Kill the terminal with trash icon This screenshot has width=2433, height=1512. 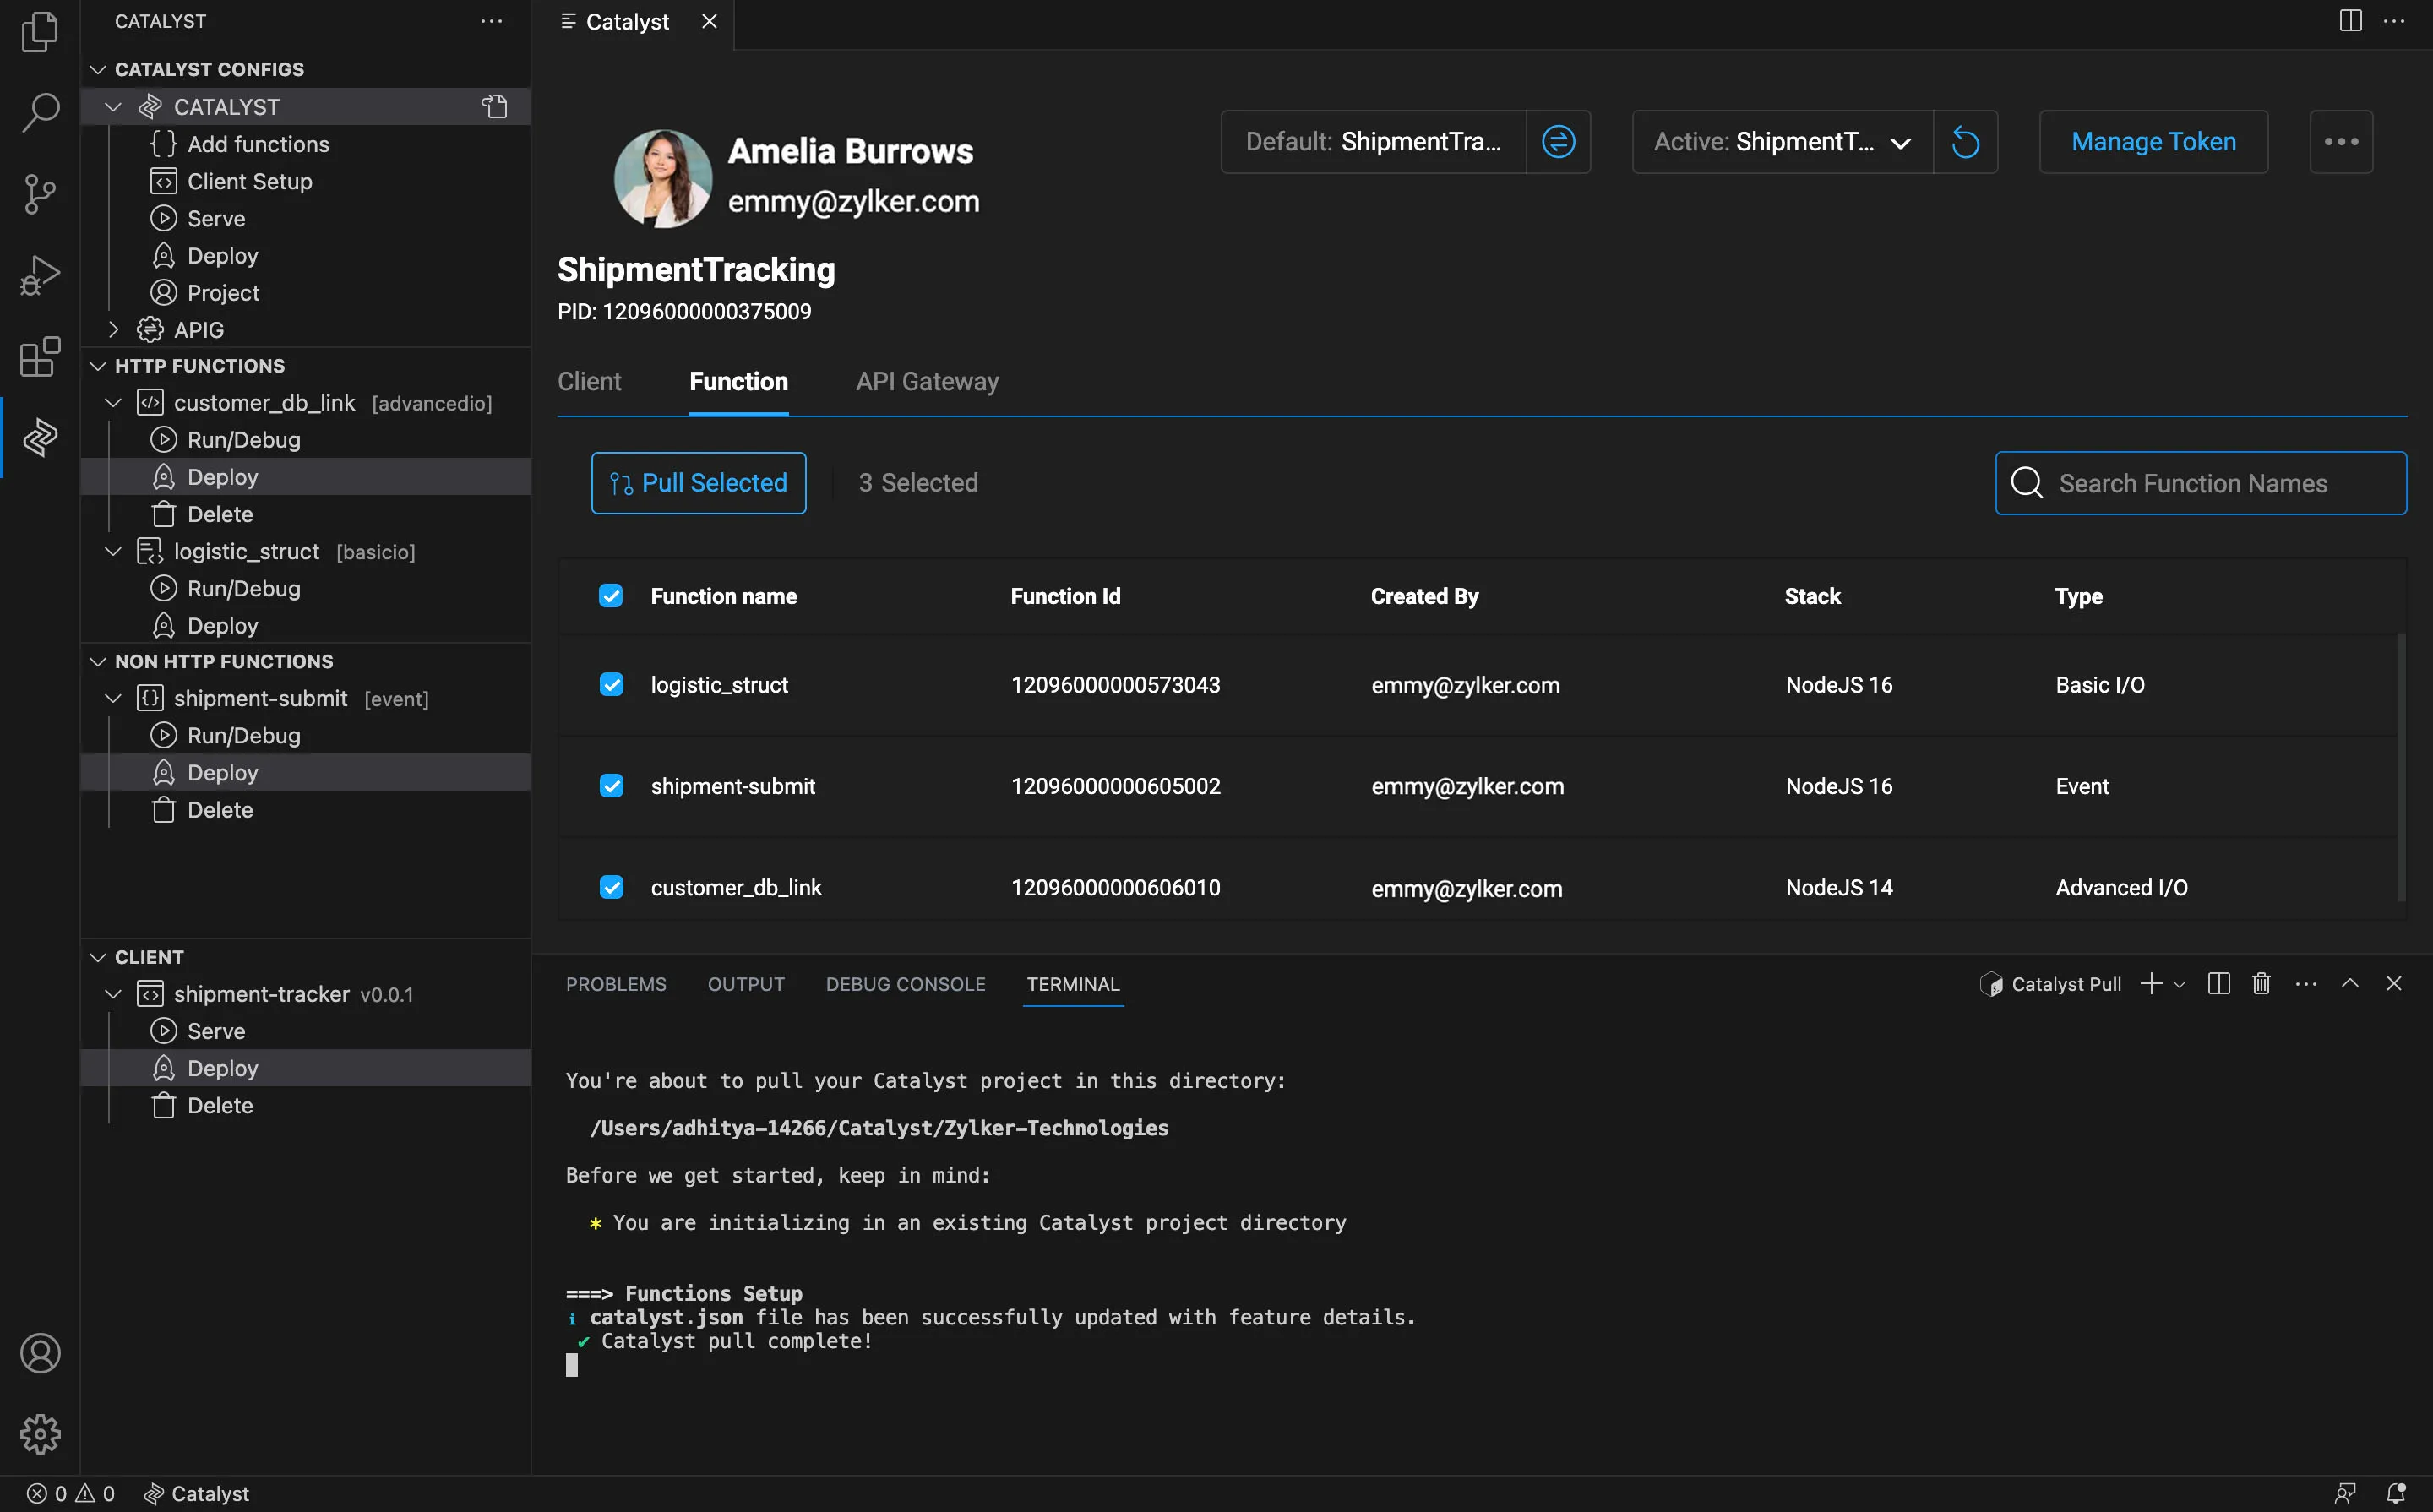coord(2261,984)
